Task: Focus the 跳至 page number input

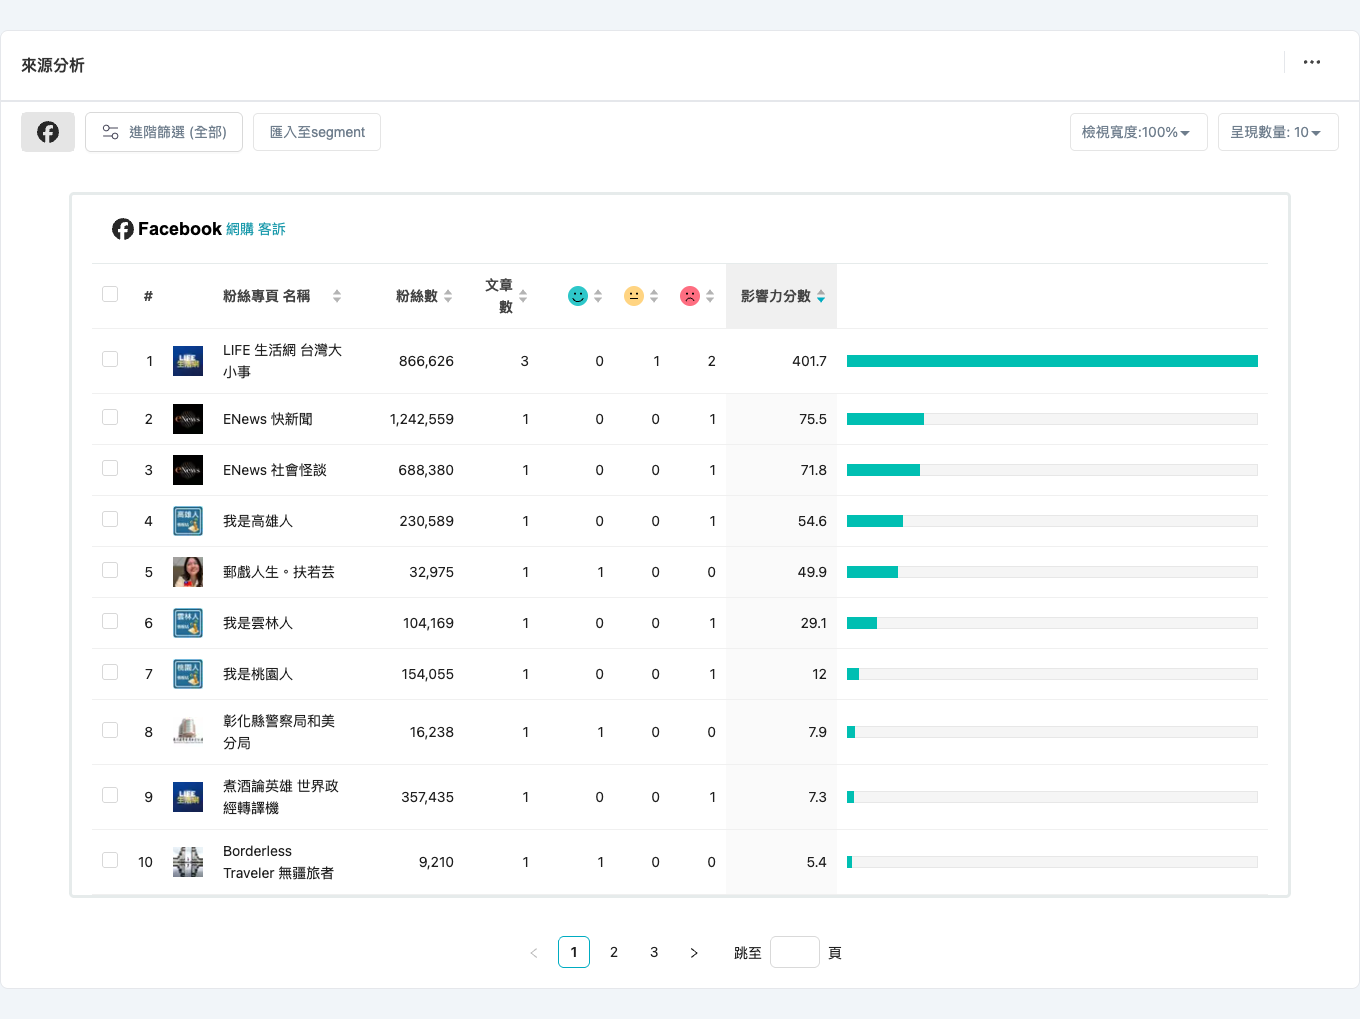Action: click(x=795, y=952)
